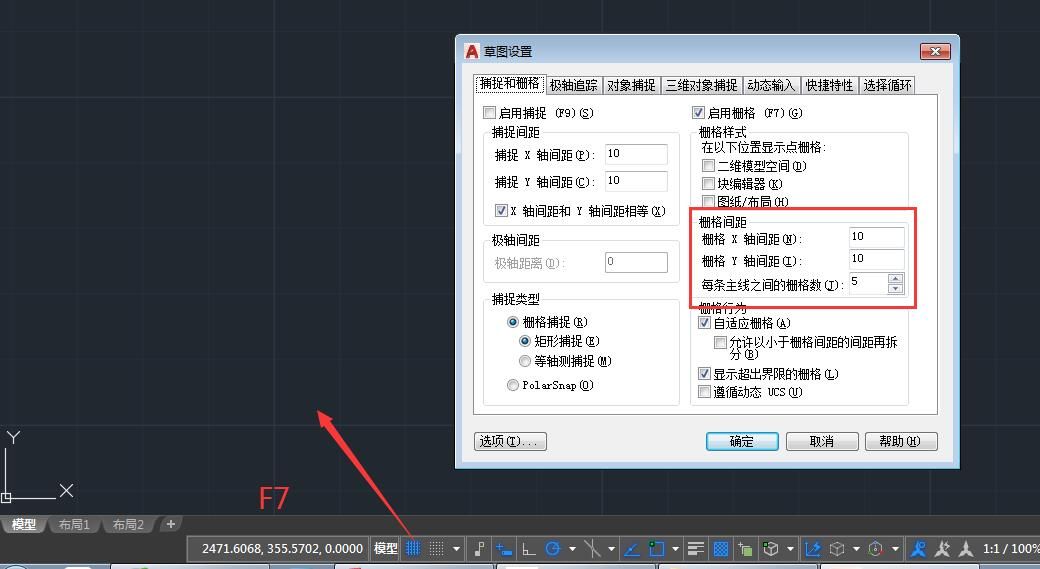Open selection filtering dropdown arrow
1040x569 pixels.
856,549
